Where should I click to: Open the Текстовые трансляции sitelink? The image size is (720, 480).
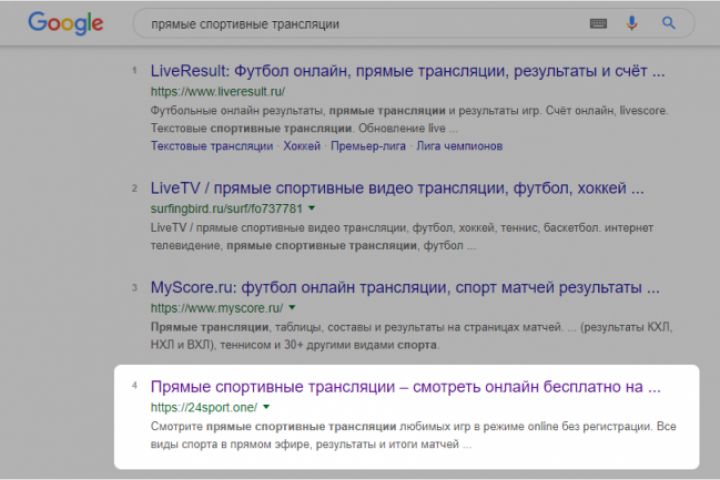pyautogui.click(x=212, y=146)
